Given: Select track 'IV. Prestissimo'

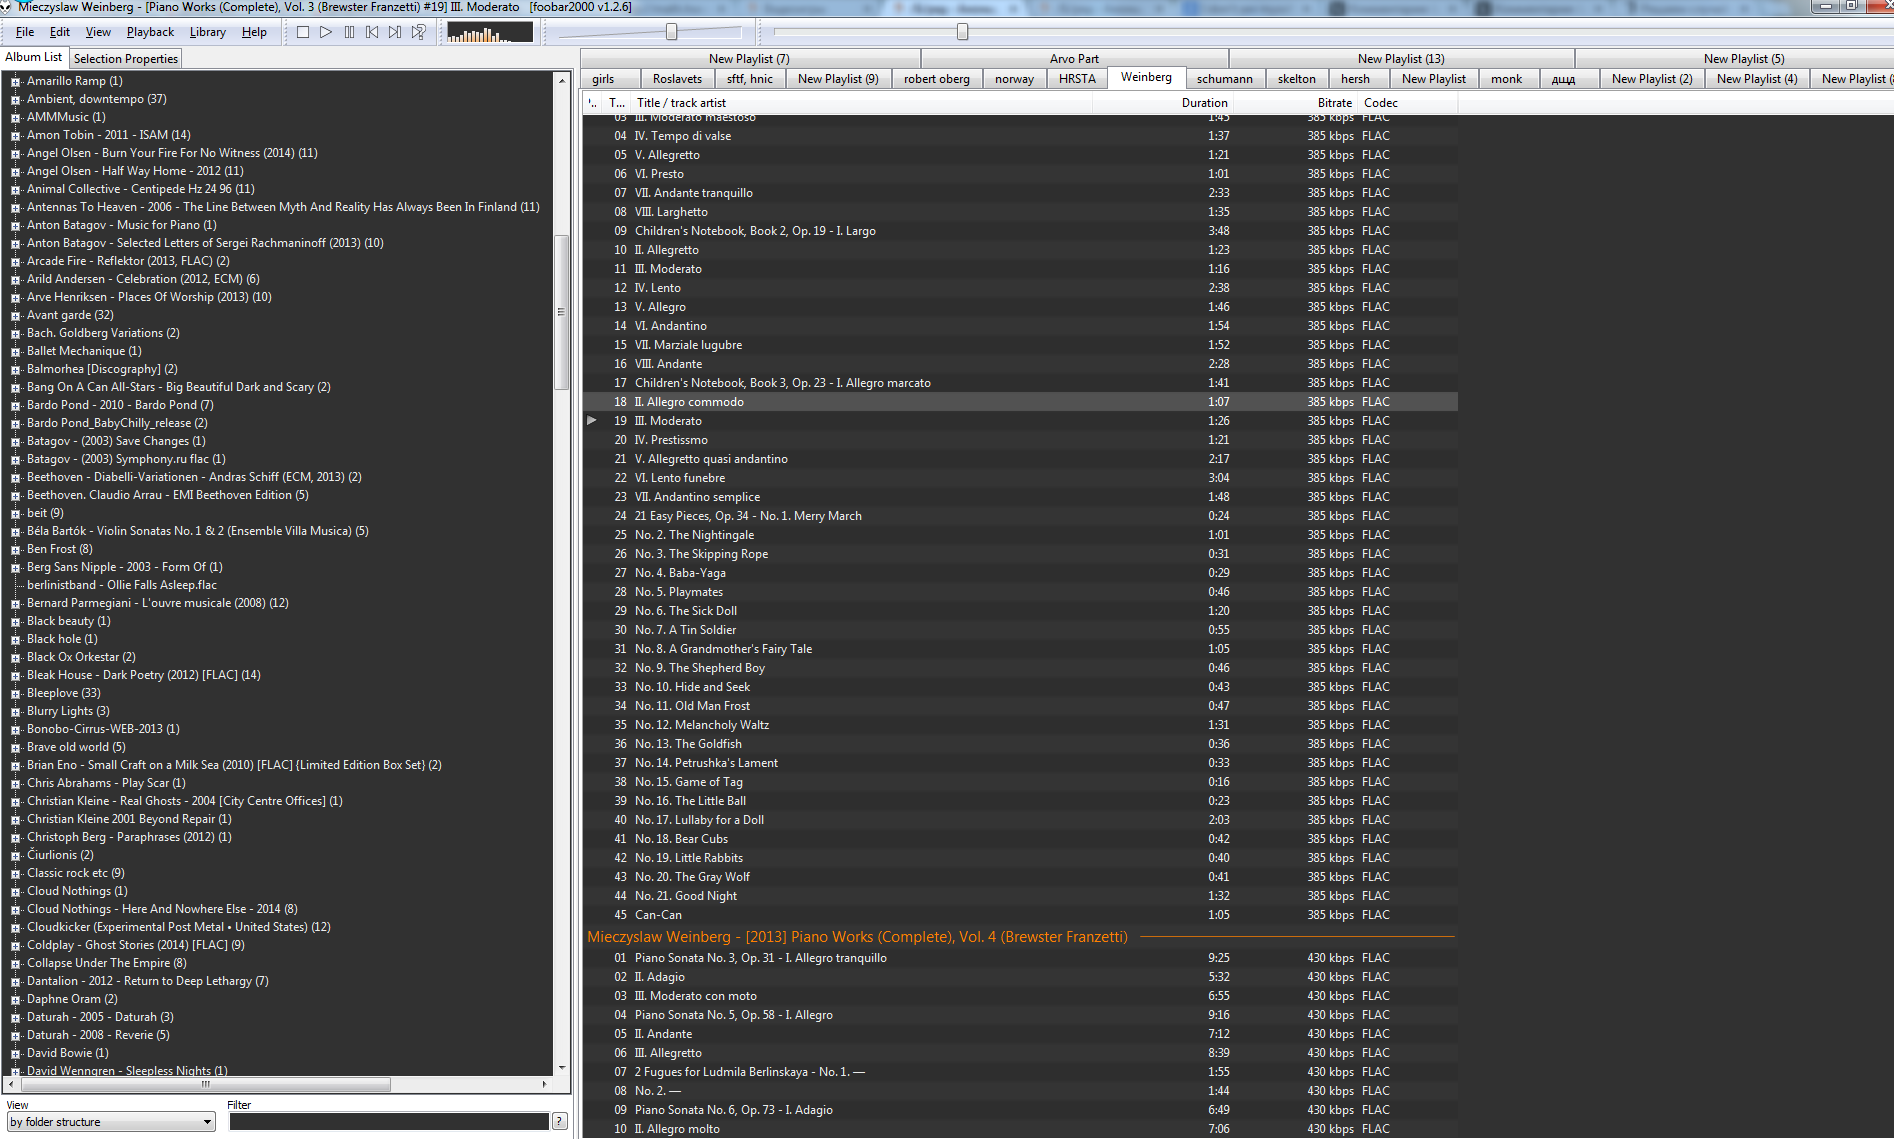Looking at the screenshot, I should pyautogui.click(x=1020, y=440).
